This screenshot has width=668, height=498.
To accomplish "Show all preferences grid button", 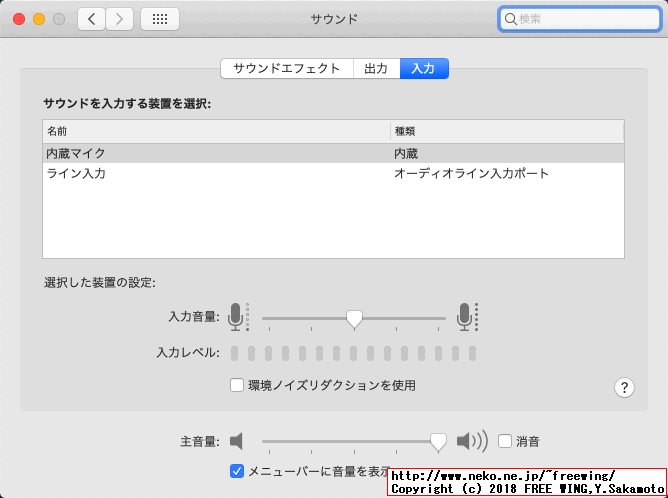I will tap(160, 19).
